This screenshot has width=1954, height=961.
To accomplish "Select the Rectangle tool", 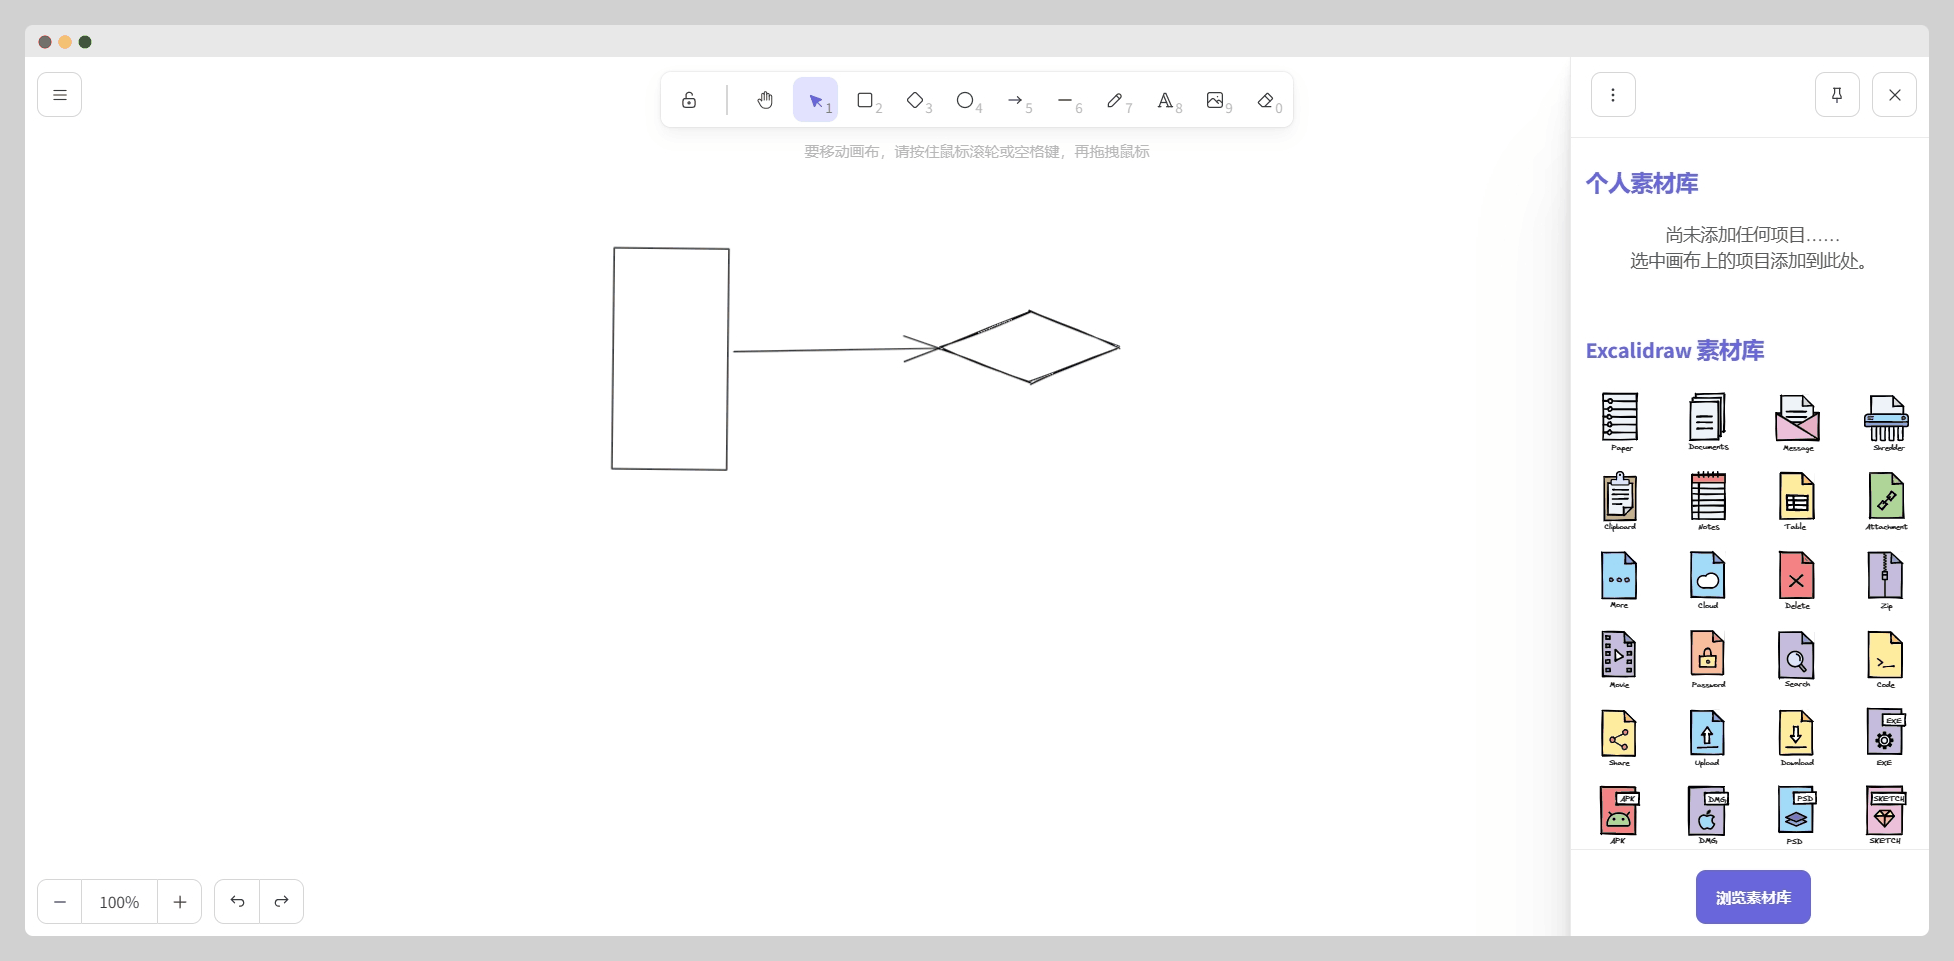I will pyautogui.click(x=865, y=100).
